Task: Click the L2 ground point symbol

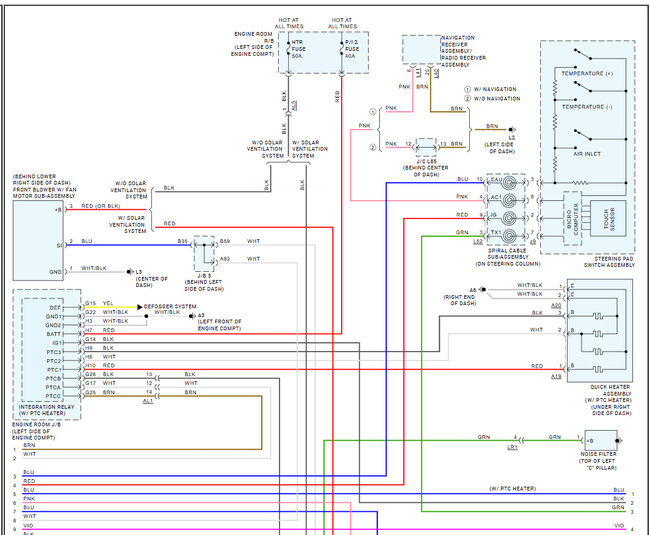Action: tap(512, 130)
